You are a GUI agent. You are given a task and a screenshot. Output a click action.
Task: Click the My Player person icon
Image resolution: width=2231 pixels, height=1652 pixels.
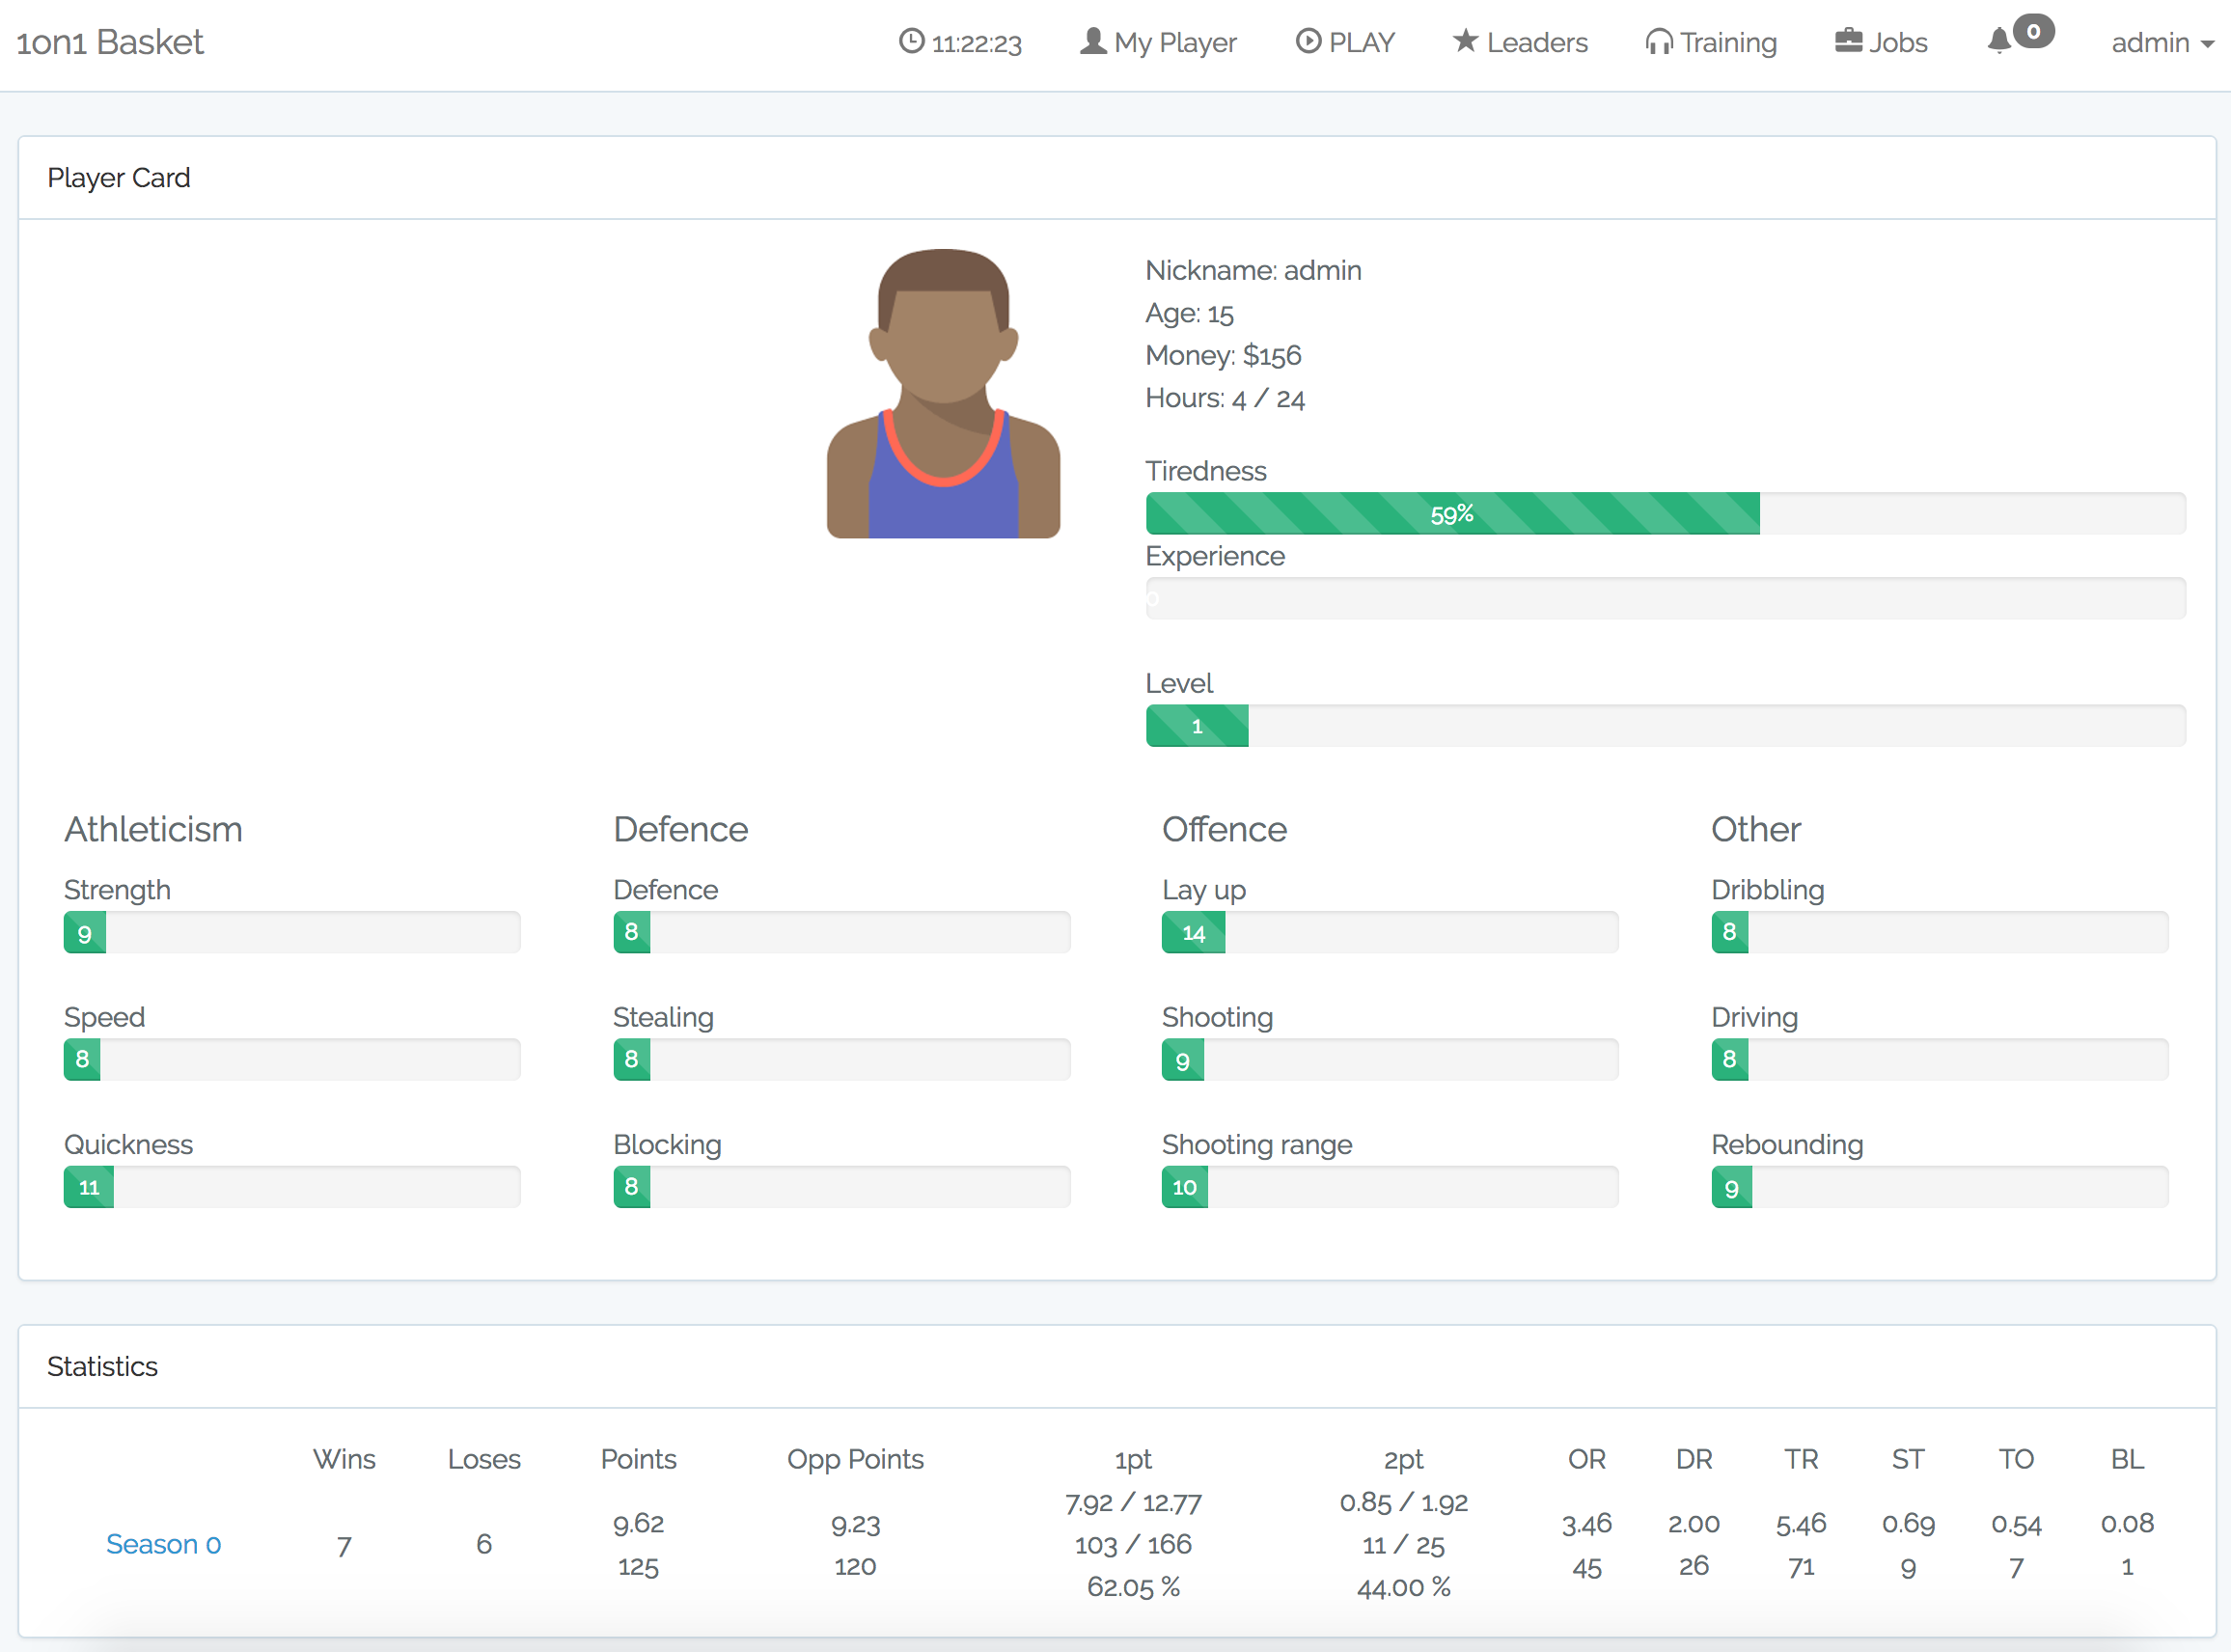point(1093,41)
